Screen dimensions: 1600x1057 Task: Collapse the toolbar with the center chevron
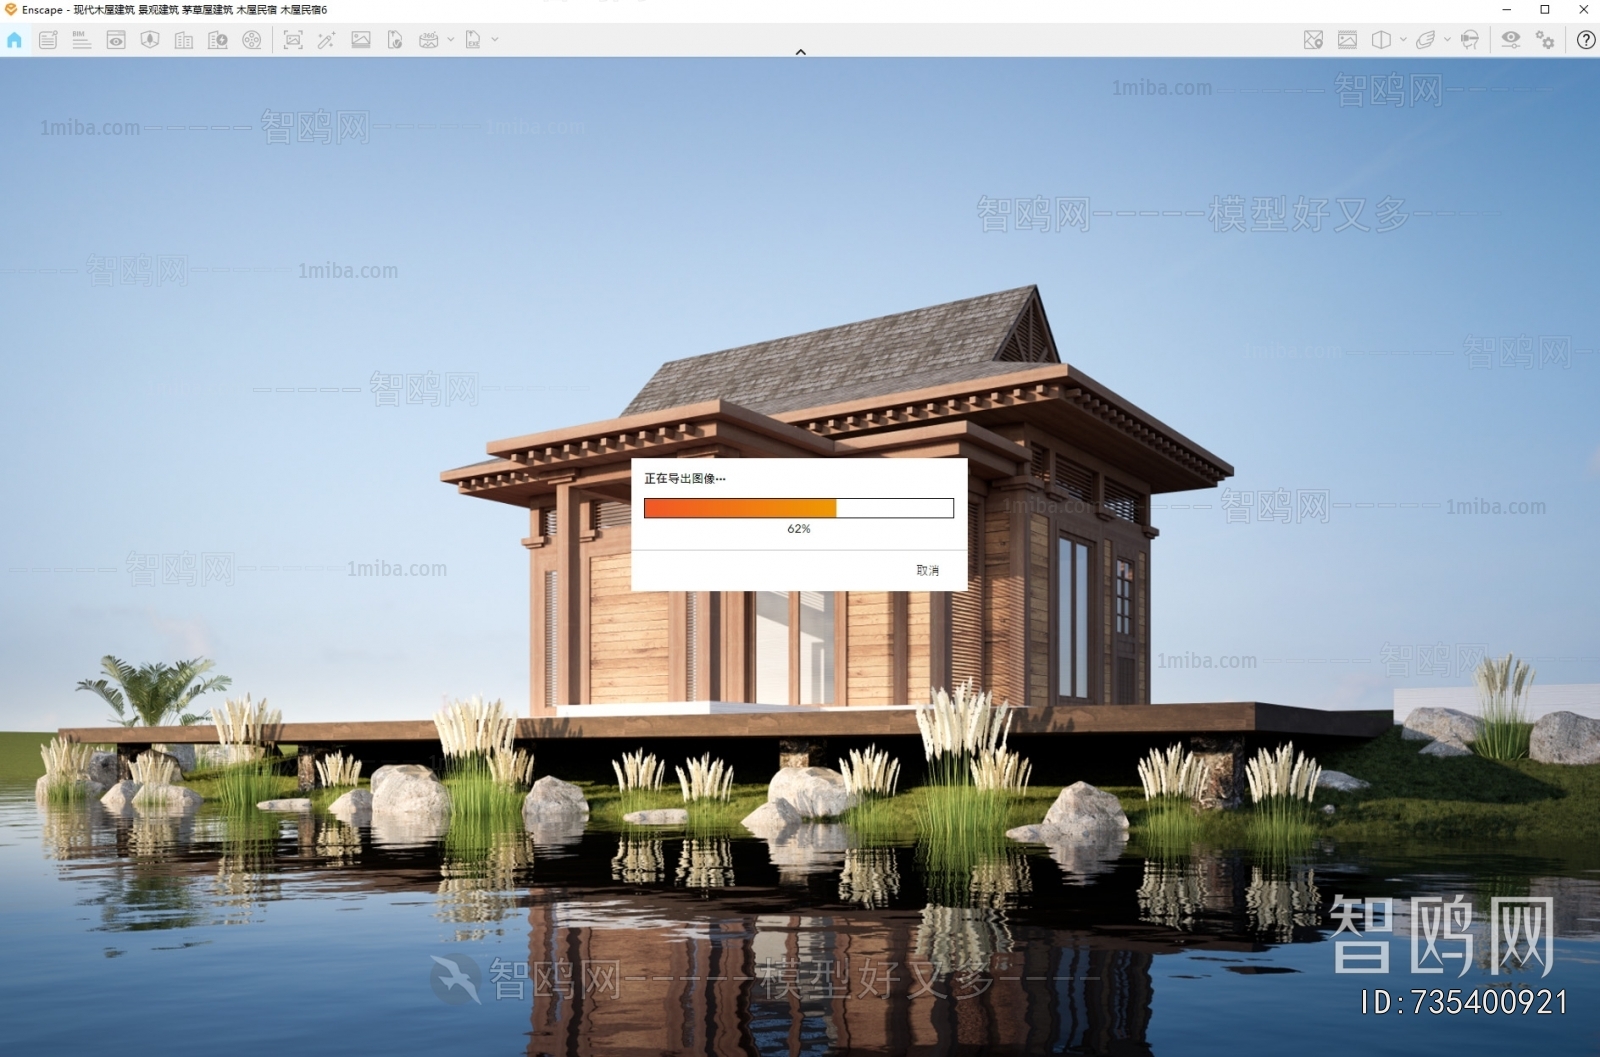pos(800,52)
